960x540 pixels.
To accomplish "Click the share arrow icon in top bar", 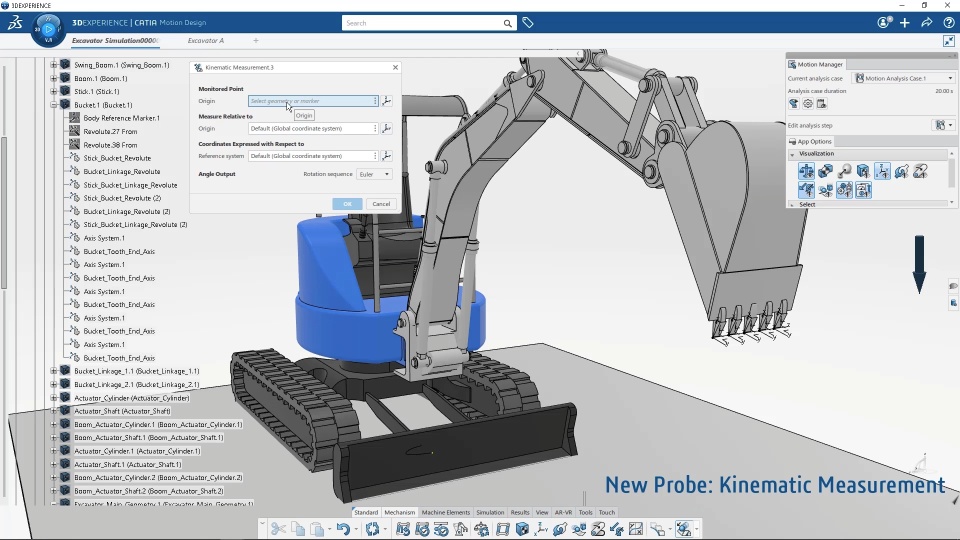I will click(x=927, y=23).
